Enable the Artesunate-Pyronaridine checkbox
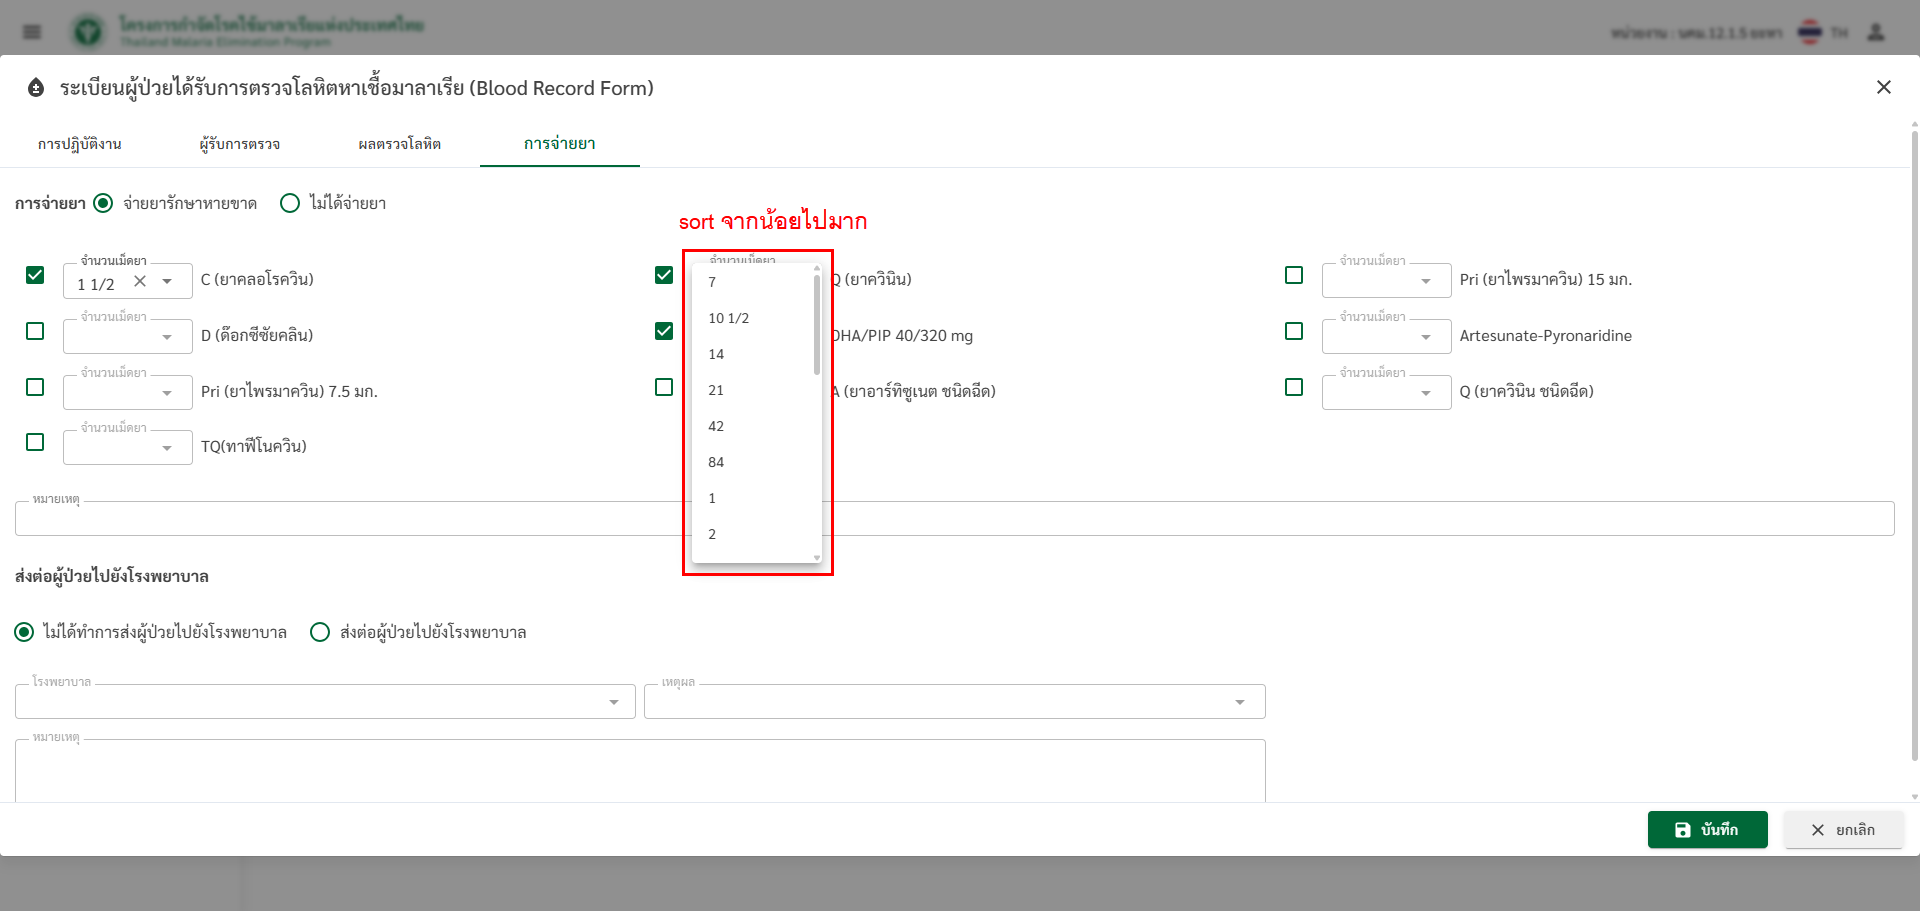This screenshot has width=1920, height=911. tap(1294, 331)
